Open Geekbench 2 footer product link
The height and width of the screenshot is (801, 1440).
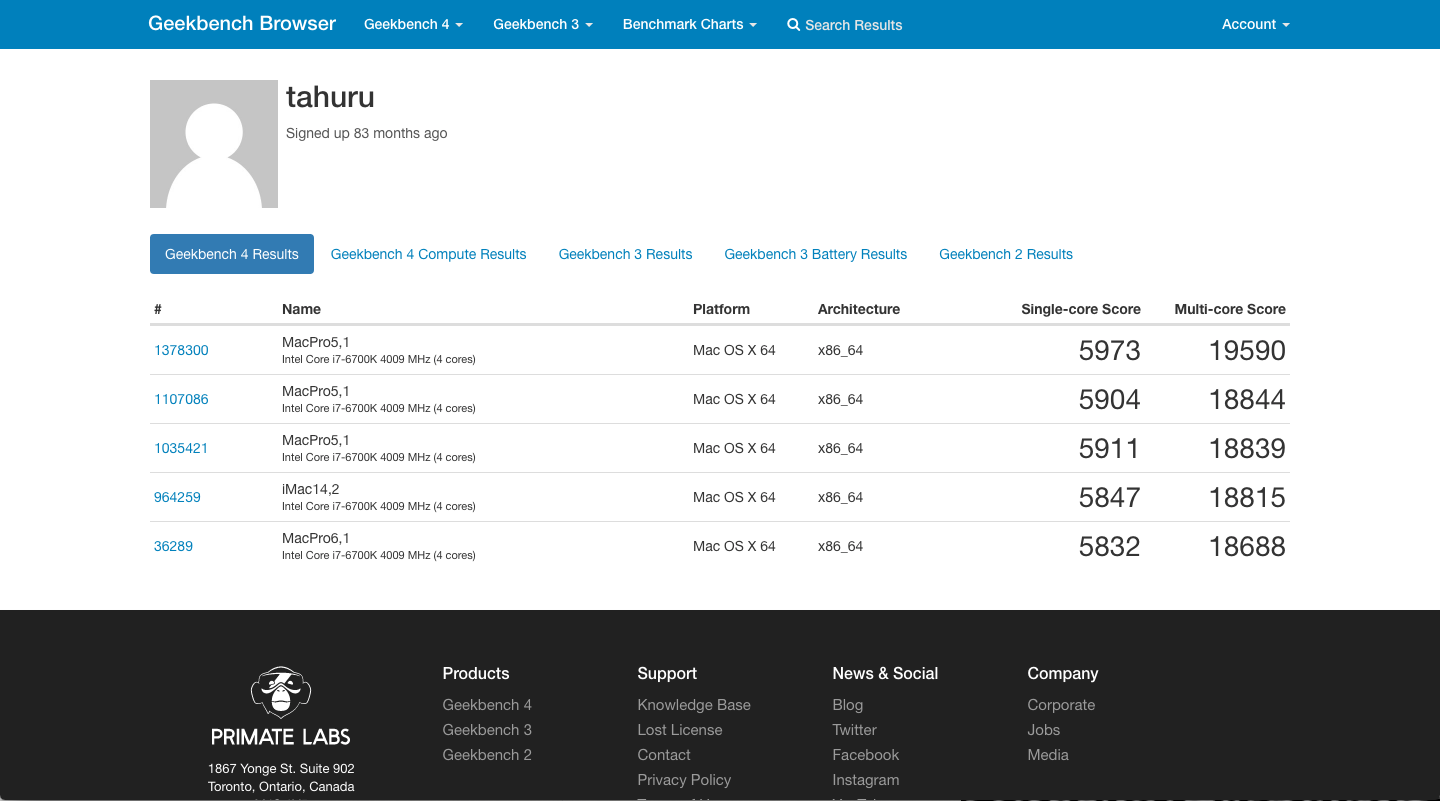487,755
